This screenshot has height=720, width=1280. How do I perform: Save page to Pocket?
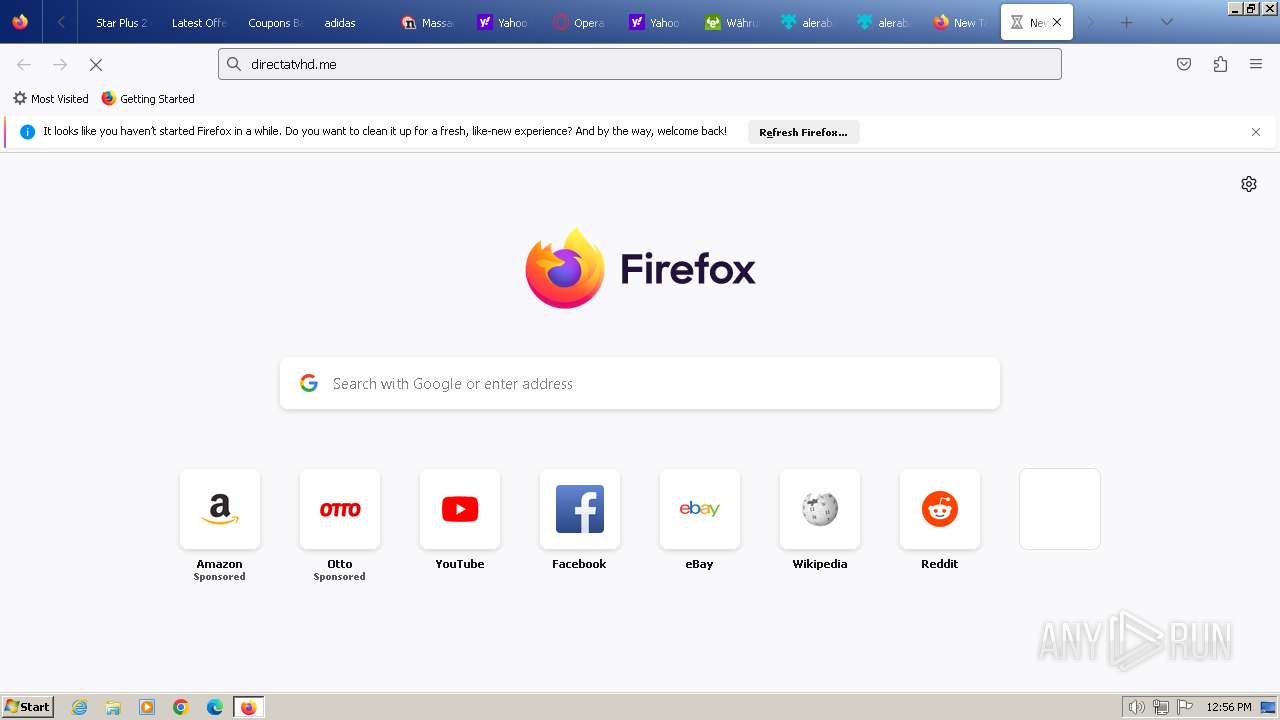click(1184, 64)
